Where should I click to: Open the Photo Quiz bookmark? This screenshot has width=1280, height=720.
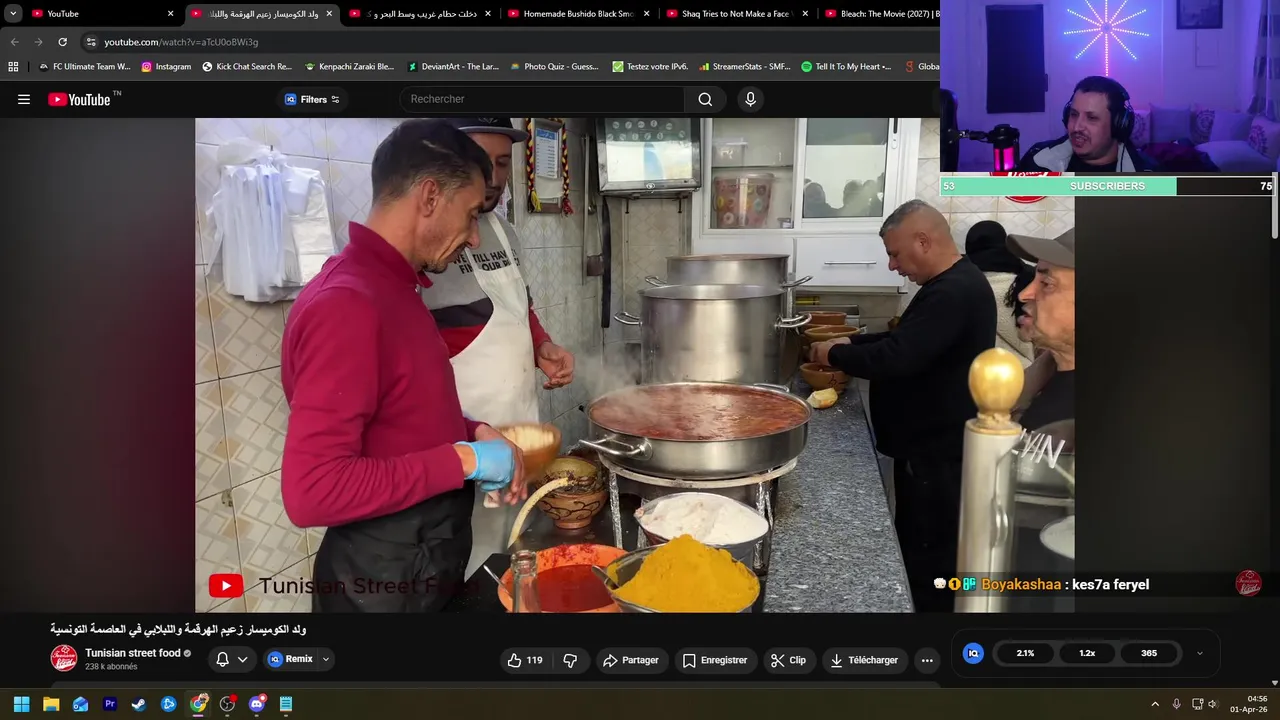555,67
